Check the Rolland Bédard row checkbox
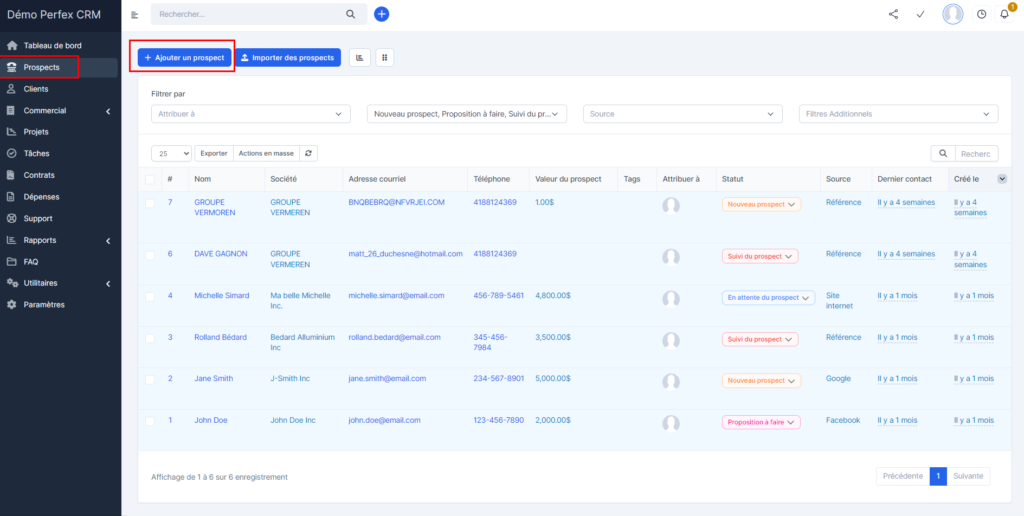The image size is (1024, 516). 150,338
